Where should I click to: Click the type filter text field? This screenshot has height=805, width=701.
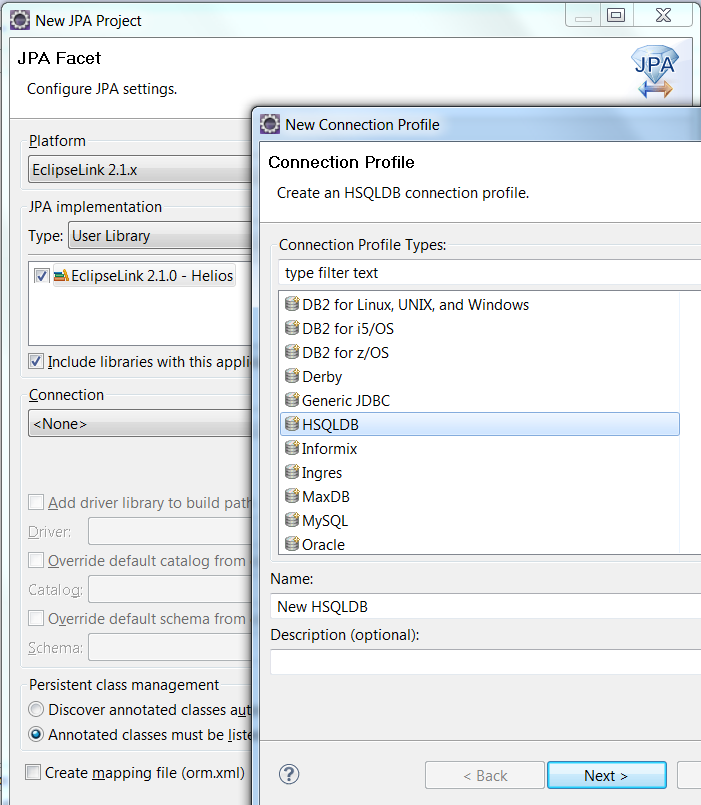(x=489, y=273)
